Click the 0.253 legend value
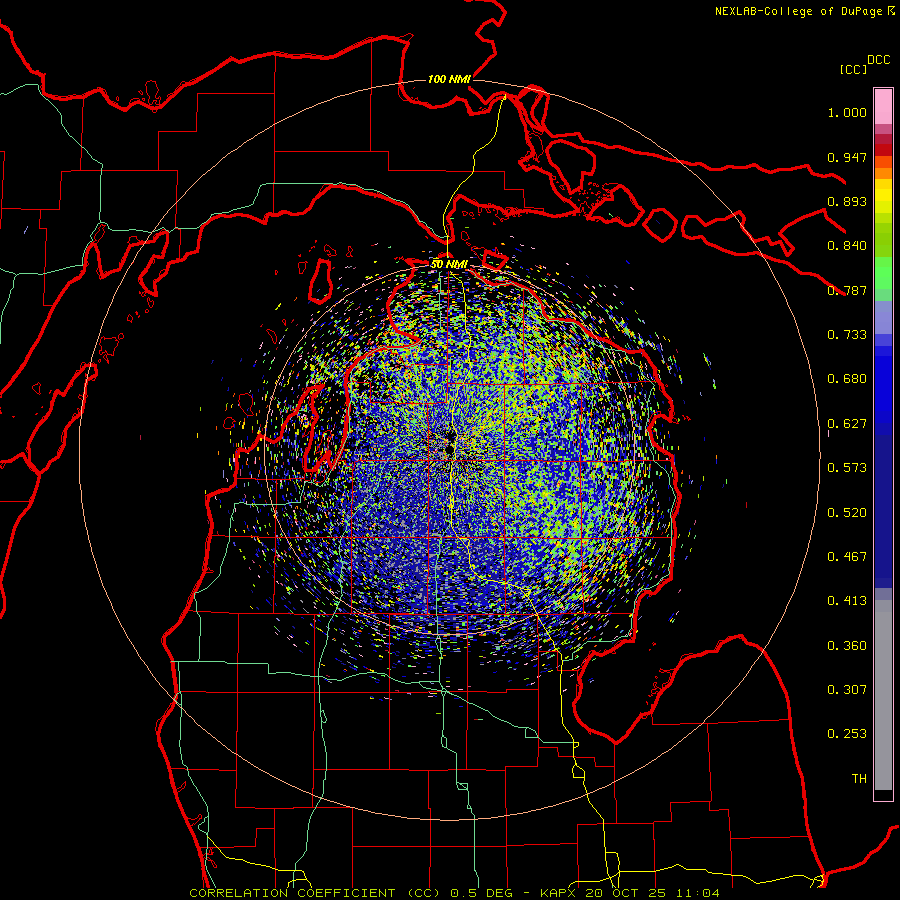This screenshot has width=900, height=900. pos(847,734)
